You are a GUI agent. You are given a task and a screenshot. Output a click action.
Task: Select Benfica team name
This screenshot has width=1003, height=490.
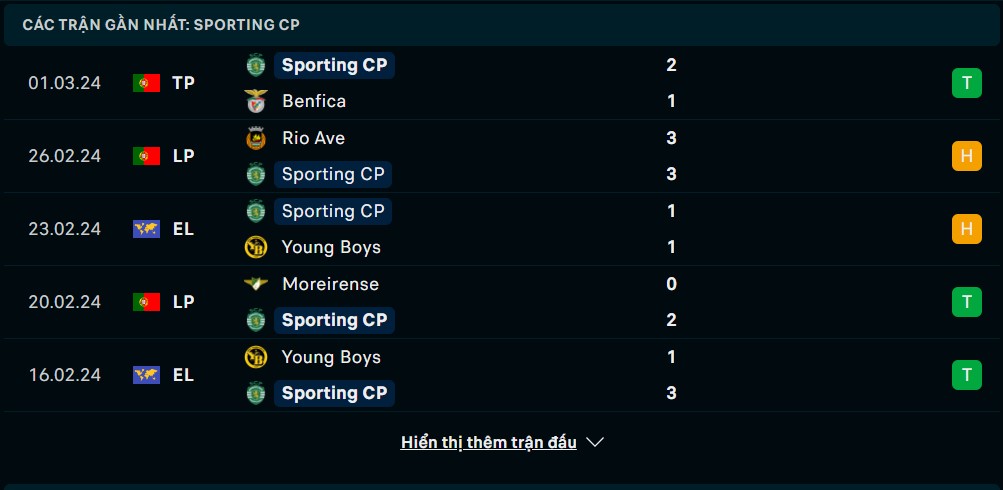(314, 101)
